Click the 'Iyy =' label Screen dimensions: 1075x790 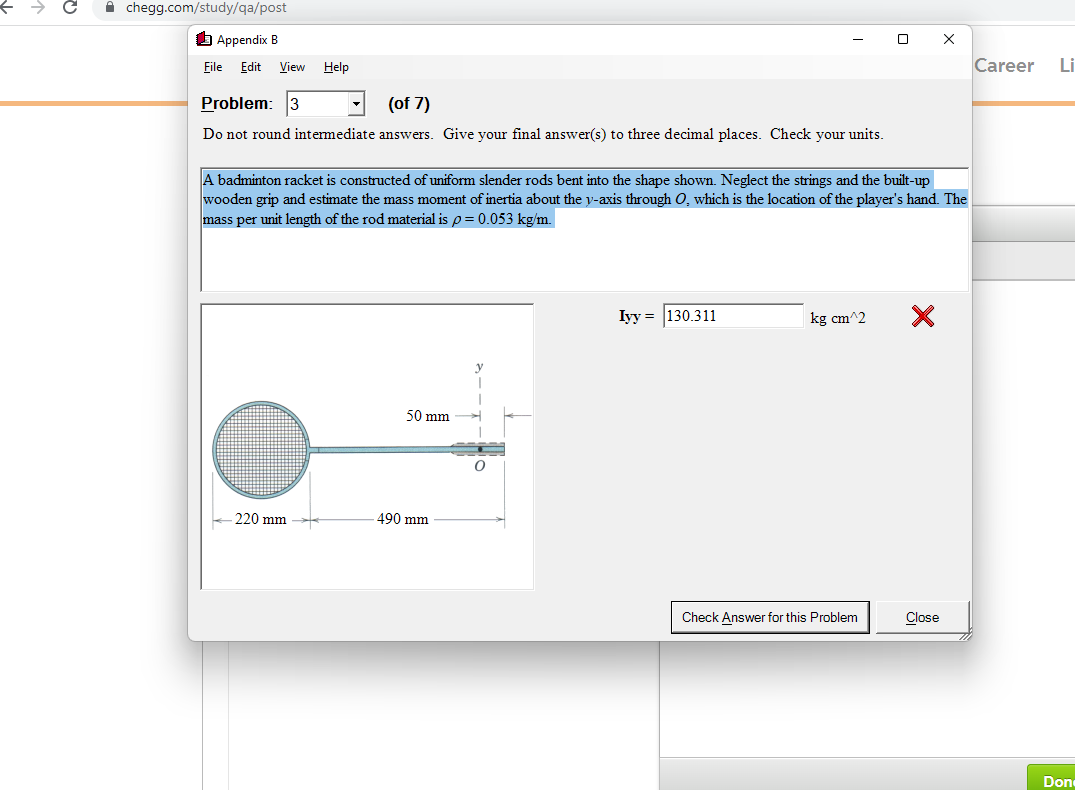(x=637, y=316)
